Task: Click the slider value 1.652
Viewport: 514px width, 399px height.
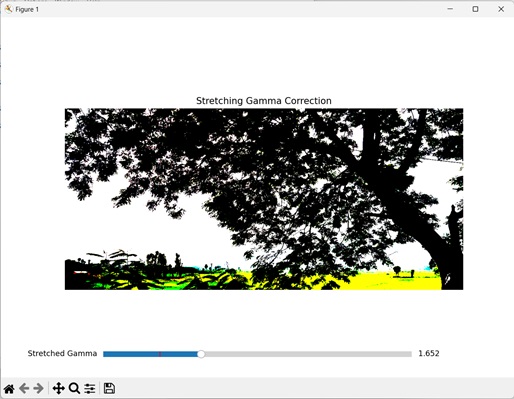Action: (x=429, y=353)
